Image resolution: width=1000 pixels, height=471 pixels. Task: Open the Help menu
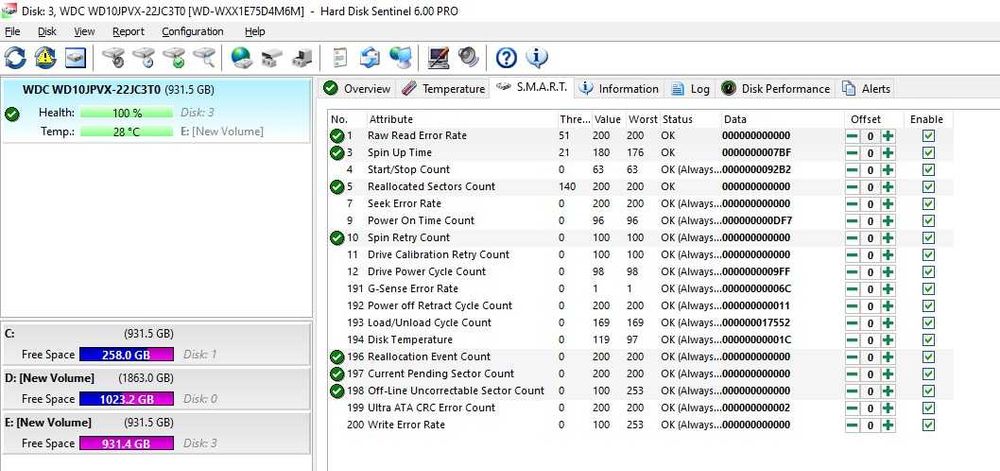254,31
